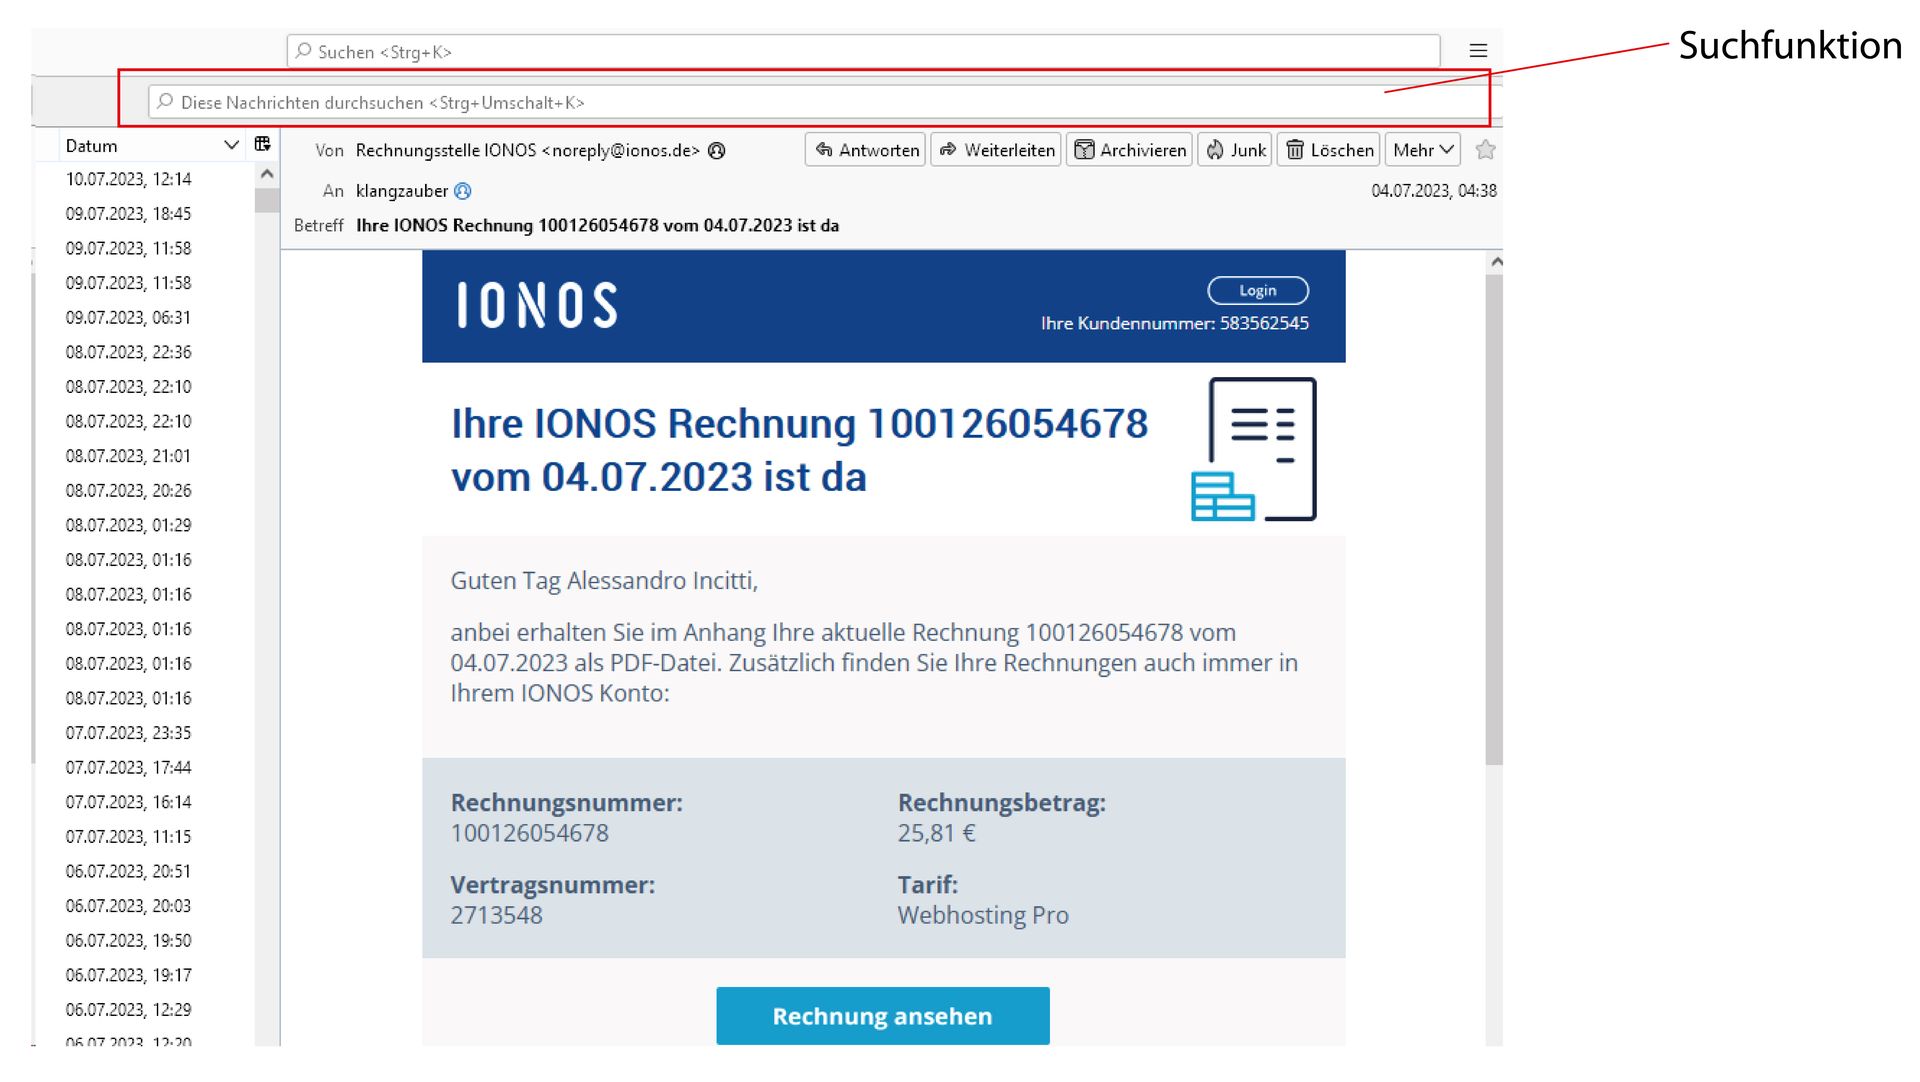The width and height of the screenshot is (1920, 1082).
Task: Click the up arrow of the message list scrollbar
Action: 267,174
